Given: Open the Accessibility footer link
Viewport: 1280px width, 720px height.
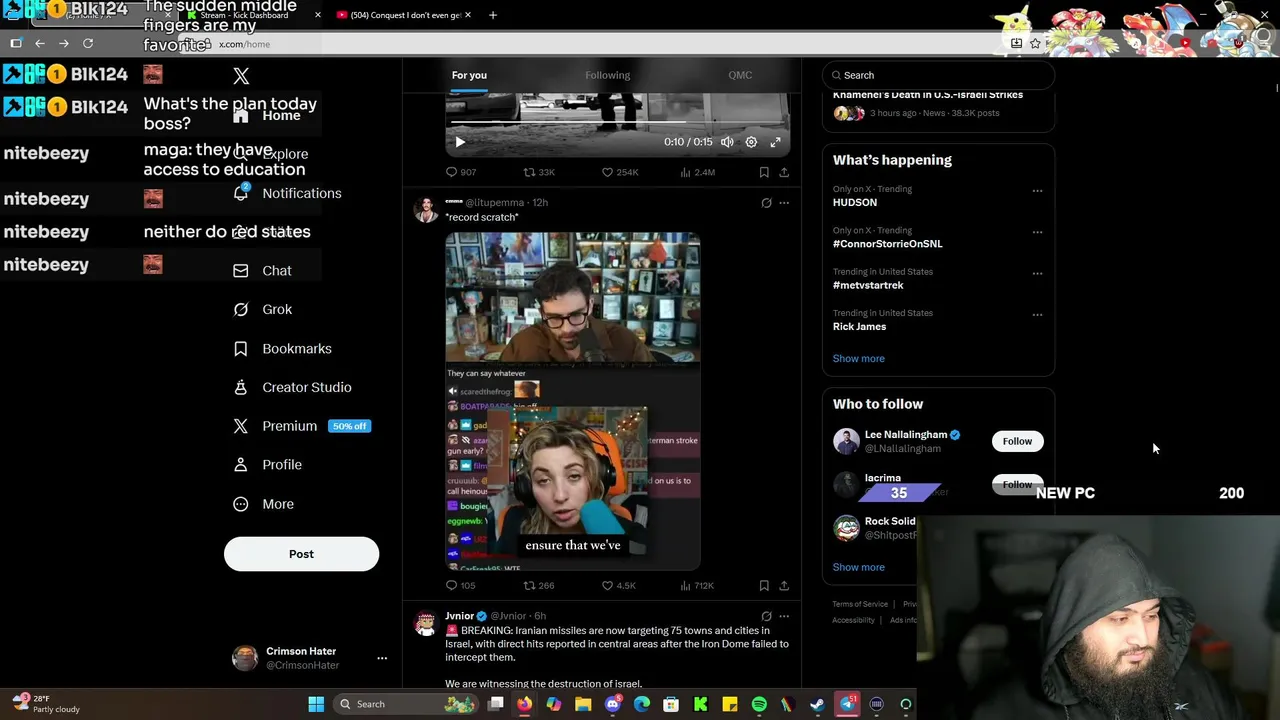Looking at the screenshot, I should coord(853,620).
